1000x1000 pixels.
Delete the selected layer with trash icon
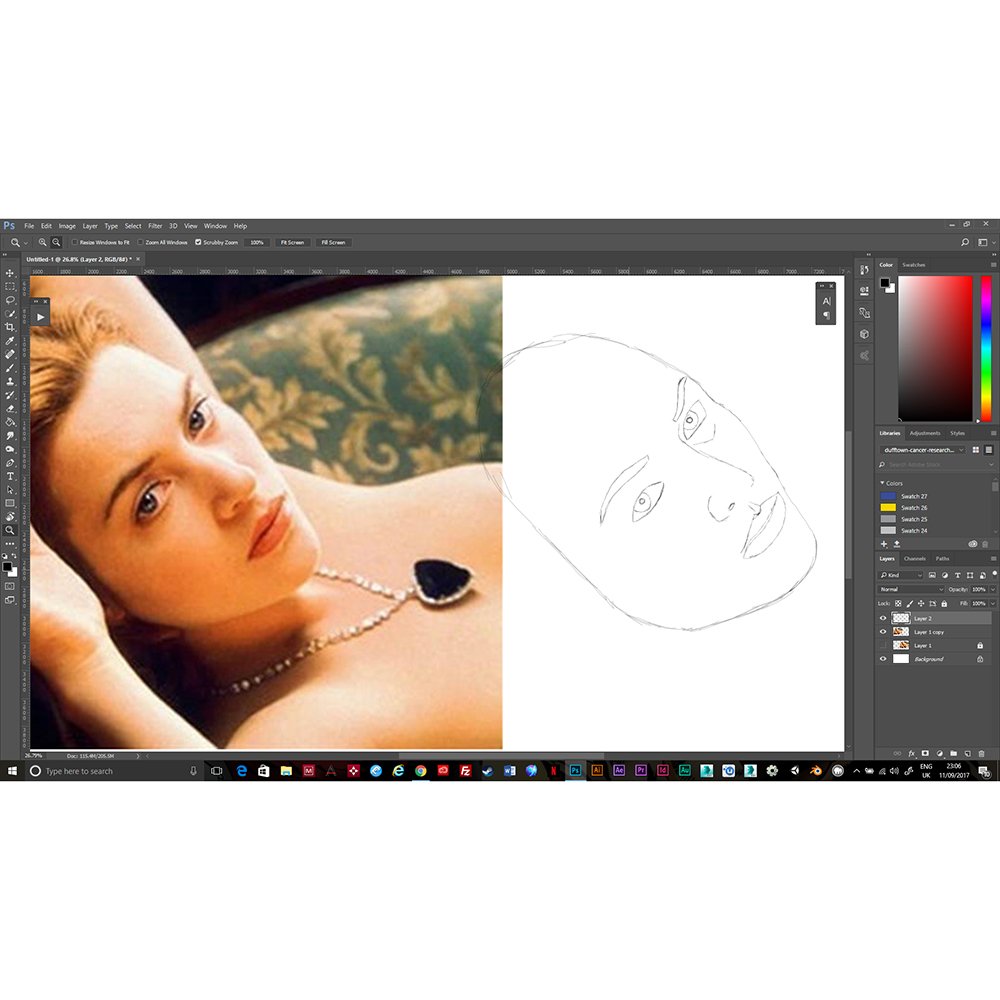pyautogui.click(x=982, y=753)
